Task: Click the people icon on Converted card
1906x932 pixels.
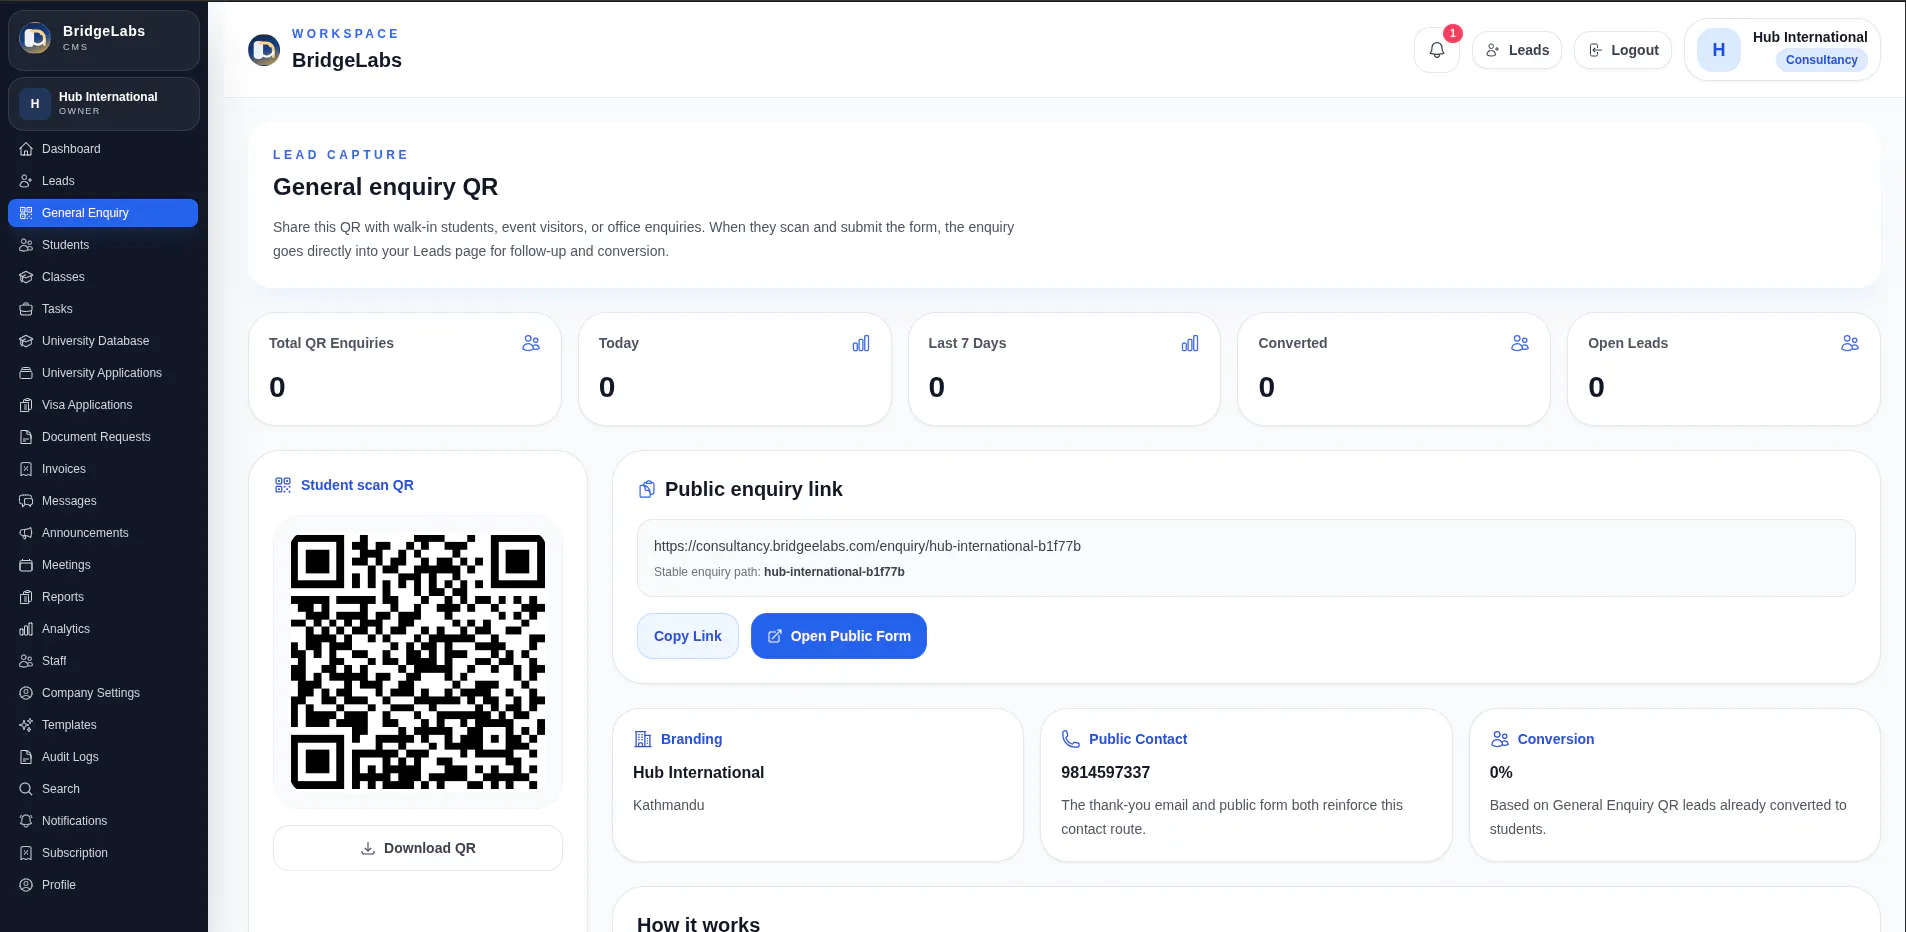Action: click(x=1520, y=343)
